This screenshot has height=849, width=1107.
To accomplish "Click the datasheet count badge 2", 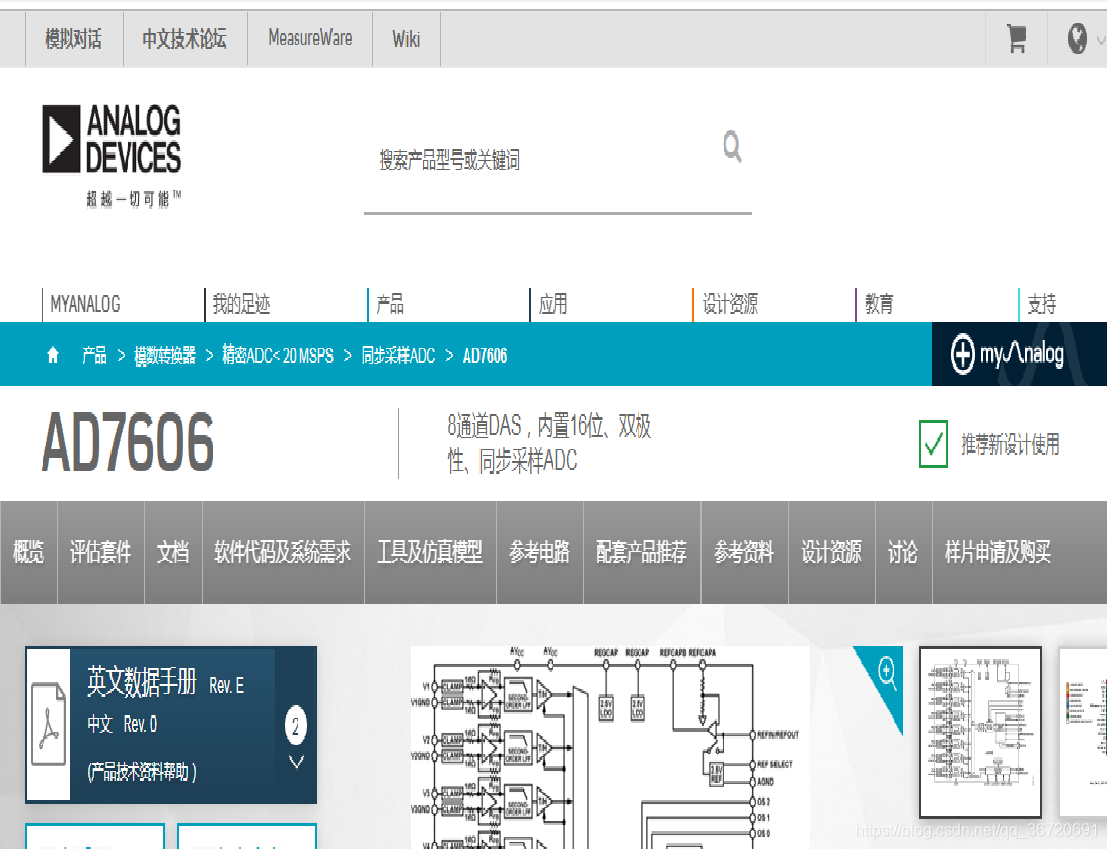I will (295, 725).
